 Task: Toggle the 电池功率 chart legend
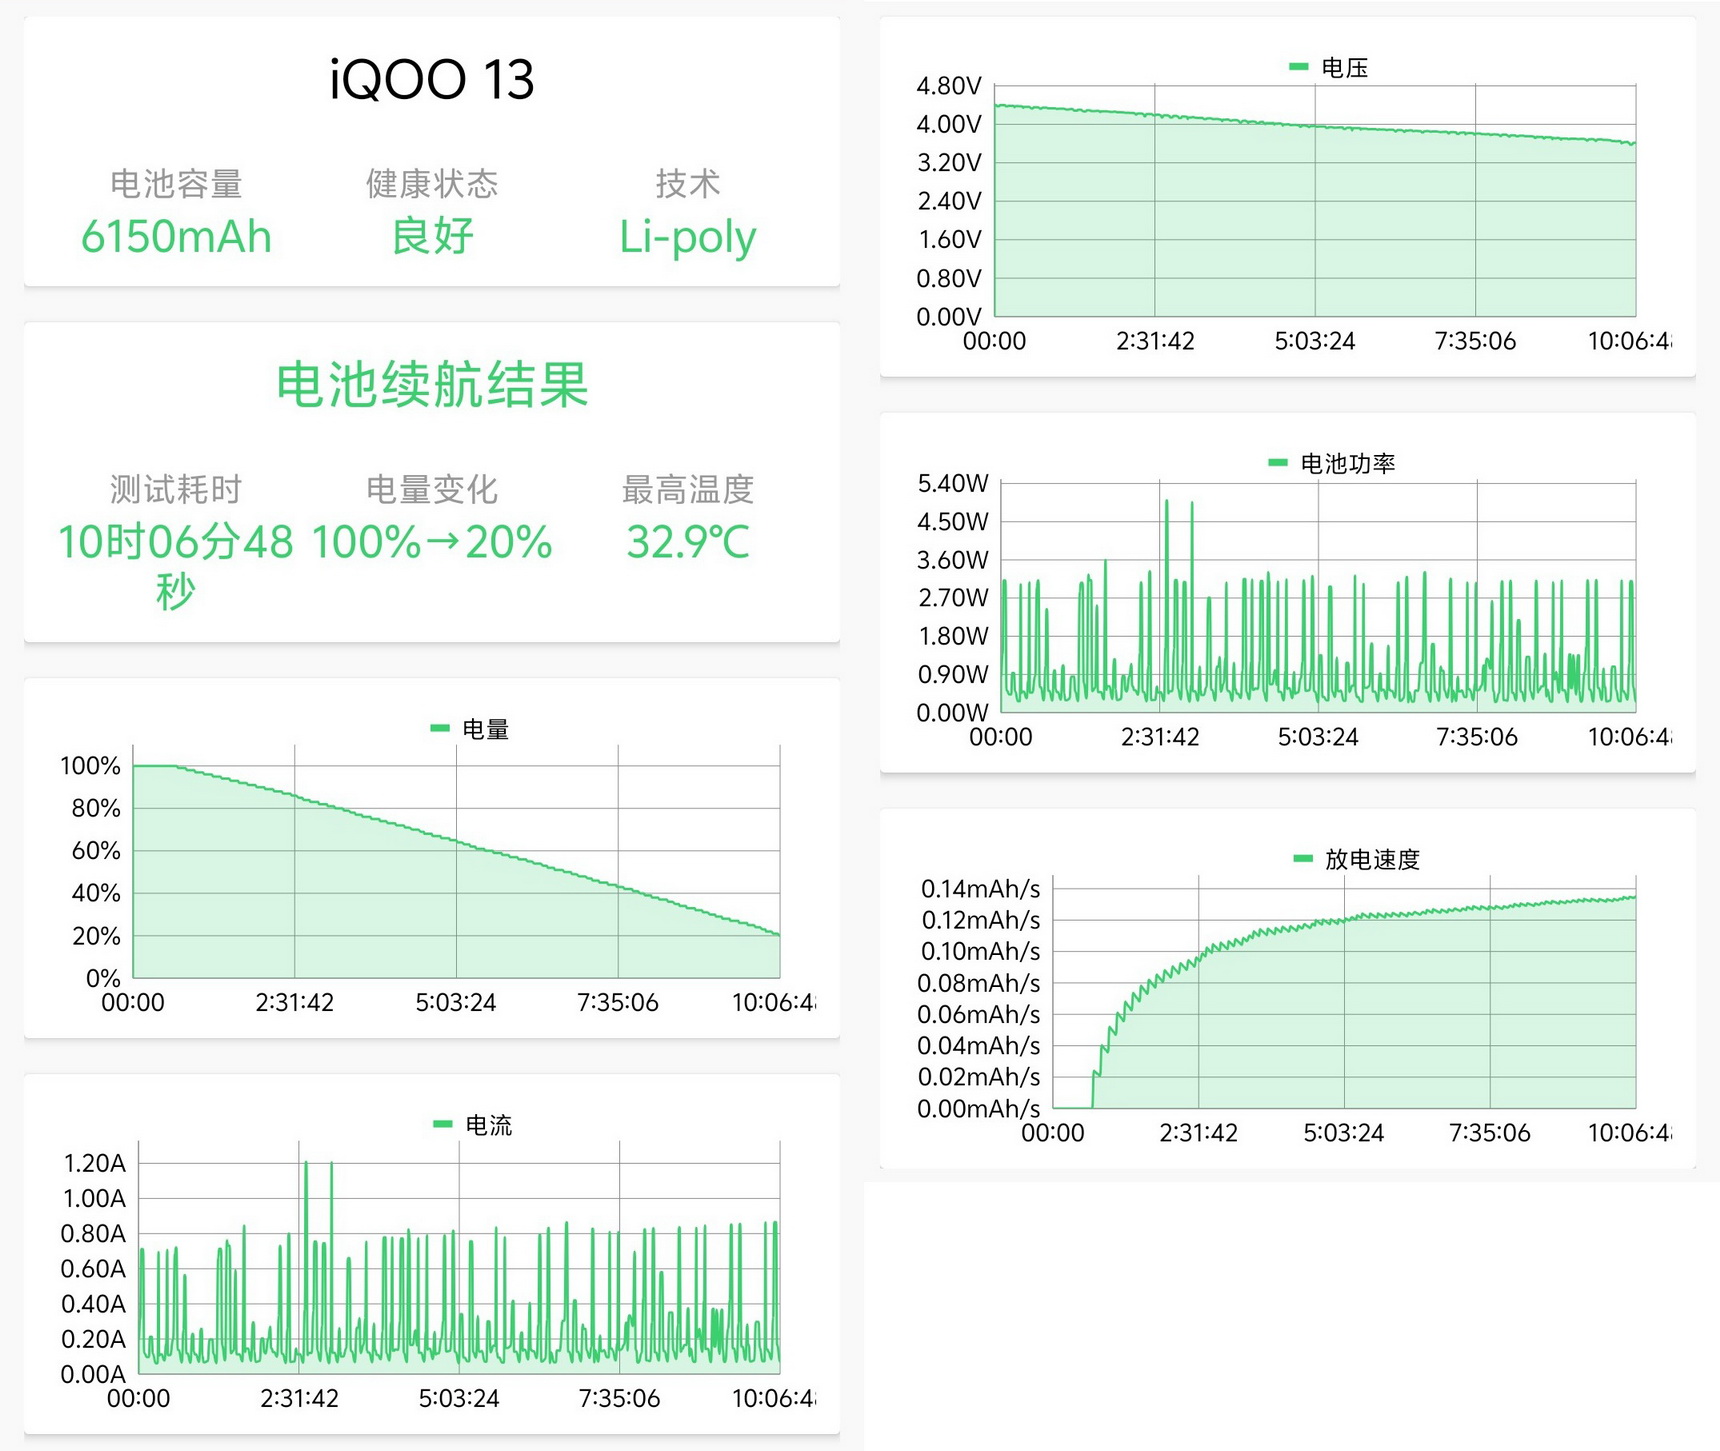(1331, 464)
